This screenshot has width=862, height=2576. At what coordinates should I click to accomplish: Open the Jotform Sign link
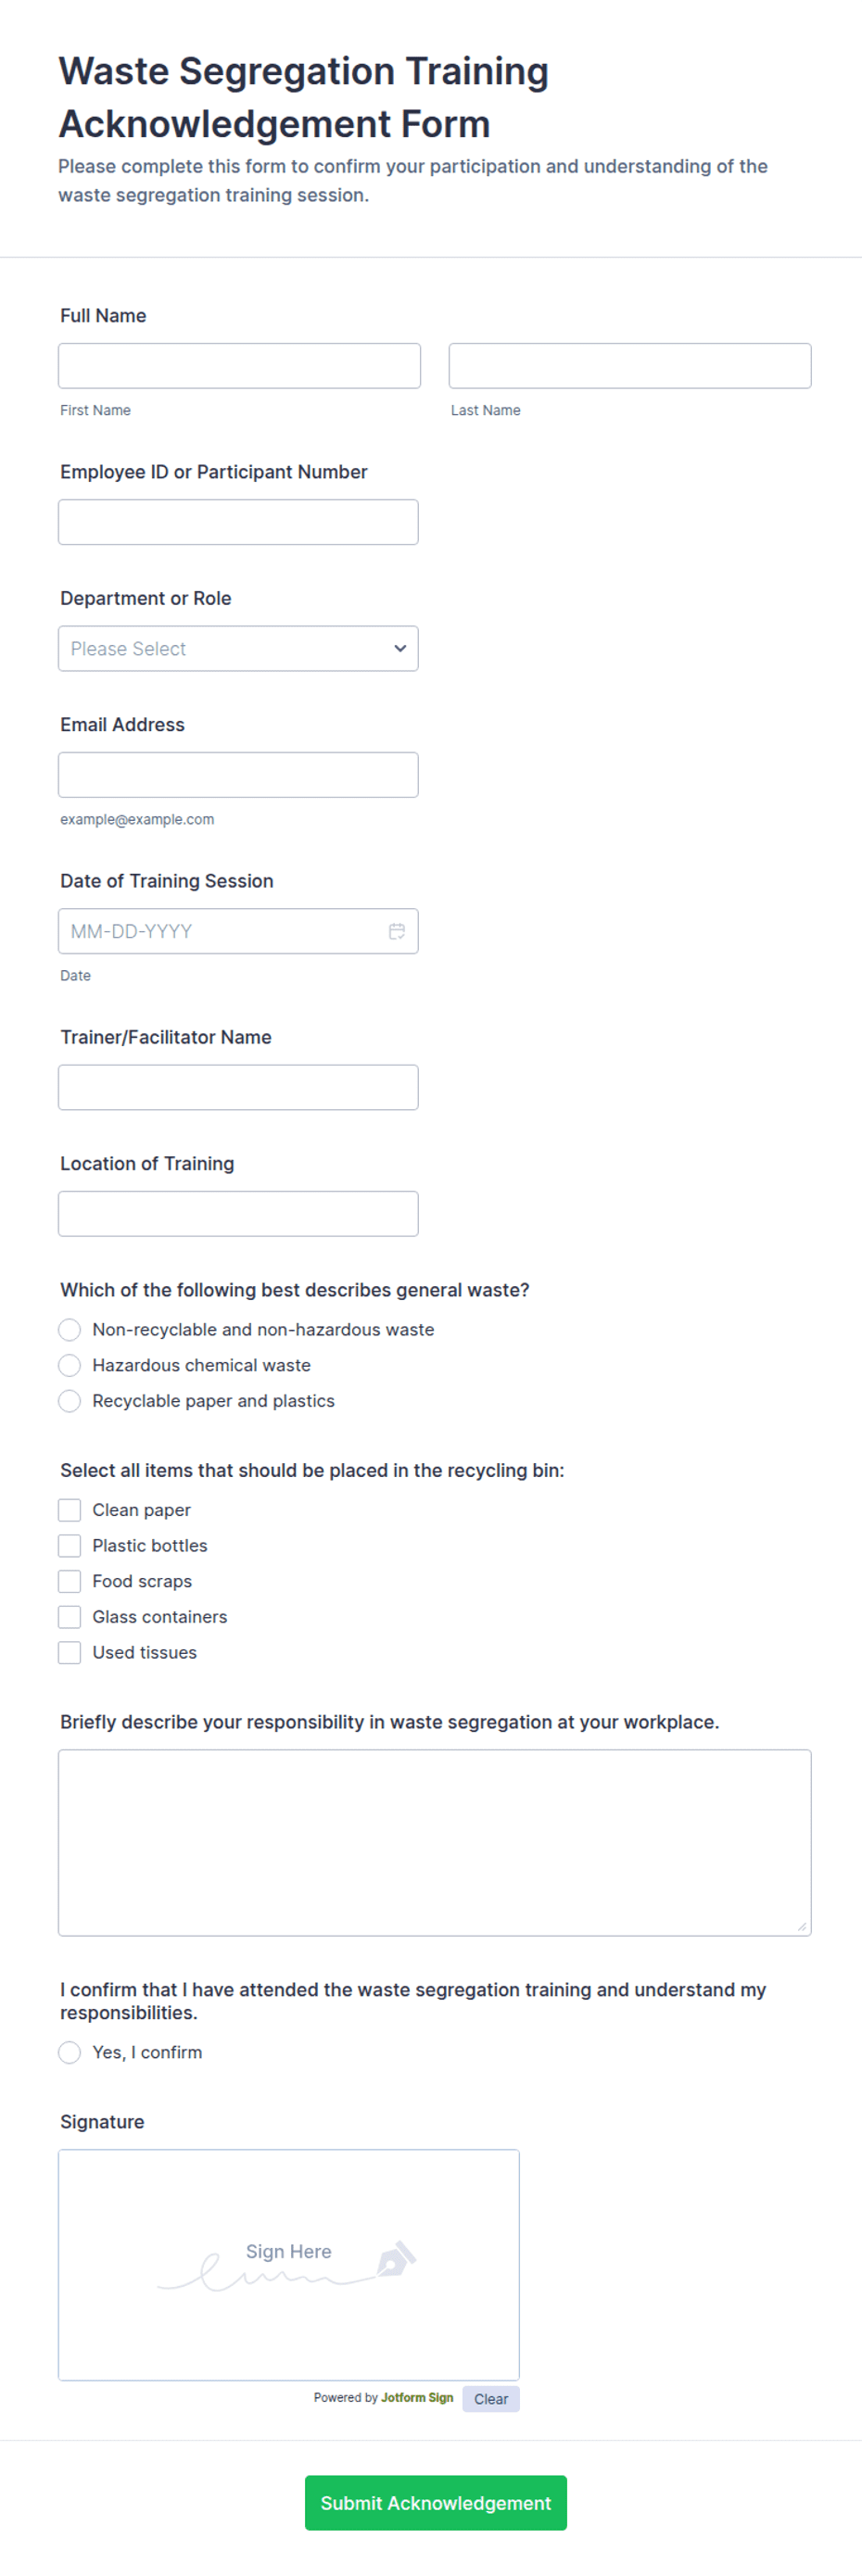[416, 2397]
